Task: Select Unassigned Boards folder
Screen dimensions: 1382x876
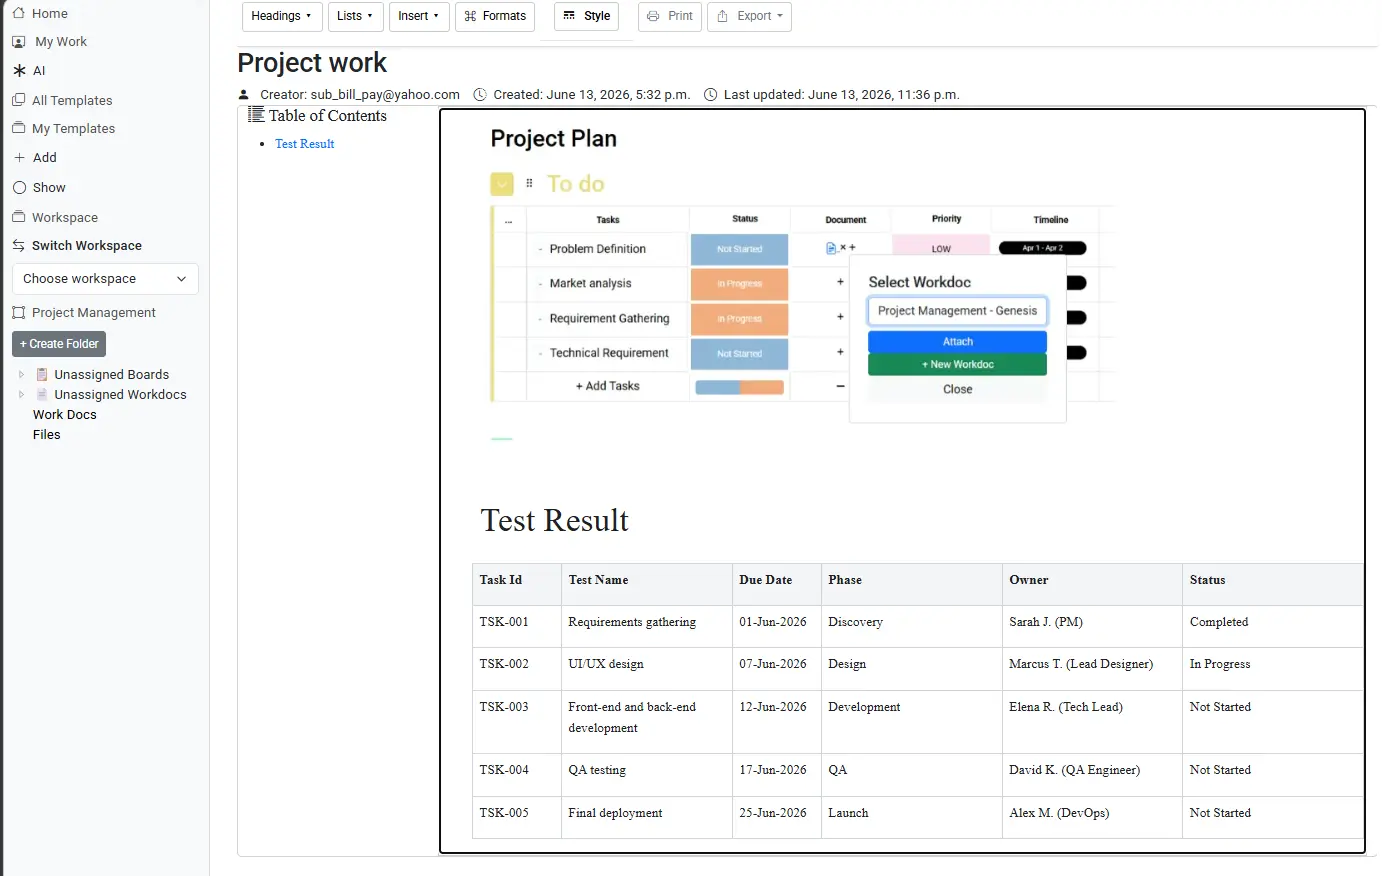Action: (x=111, y=375)
